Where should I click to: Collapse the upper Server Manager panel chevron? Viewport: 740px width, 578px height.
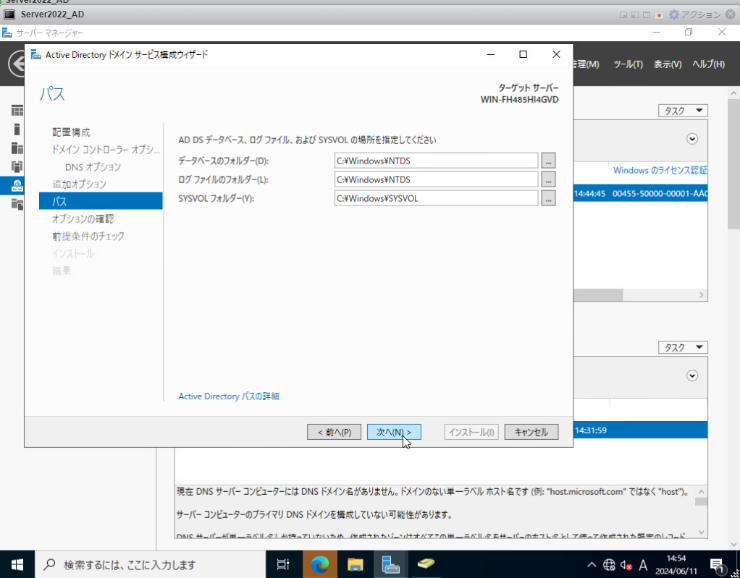click(x=692, y=139)
